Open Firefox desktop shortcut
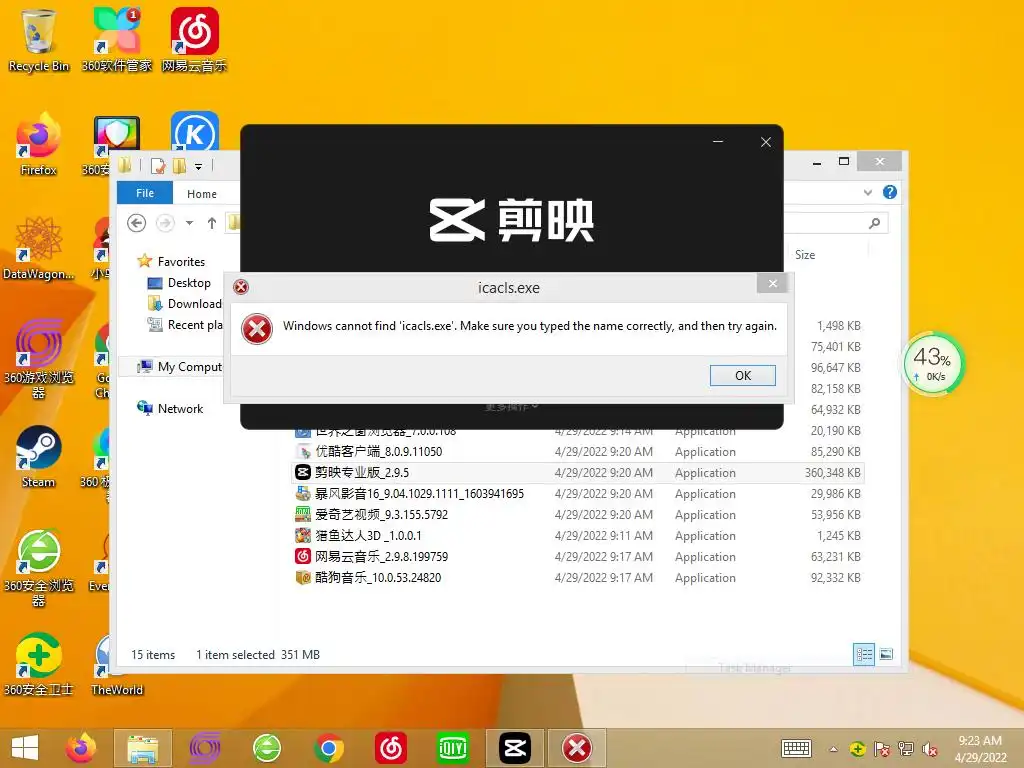Viewport: 1024px width, 768px height. 39,144
